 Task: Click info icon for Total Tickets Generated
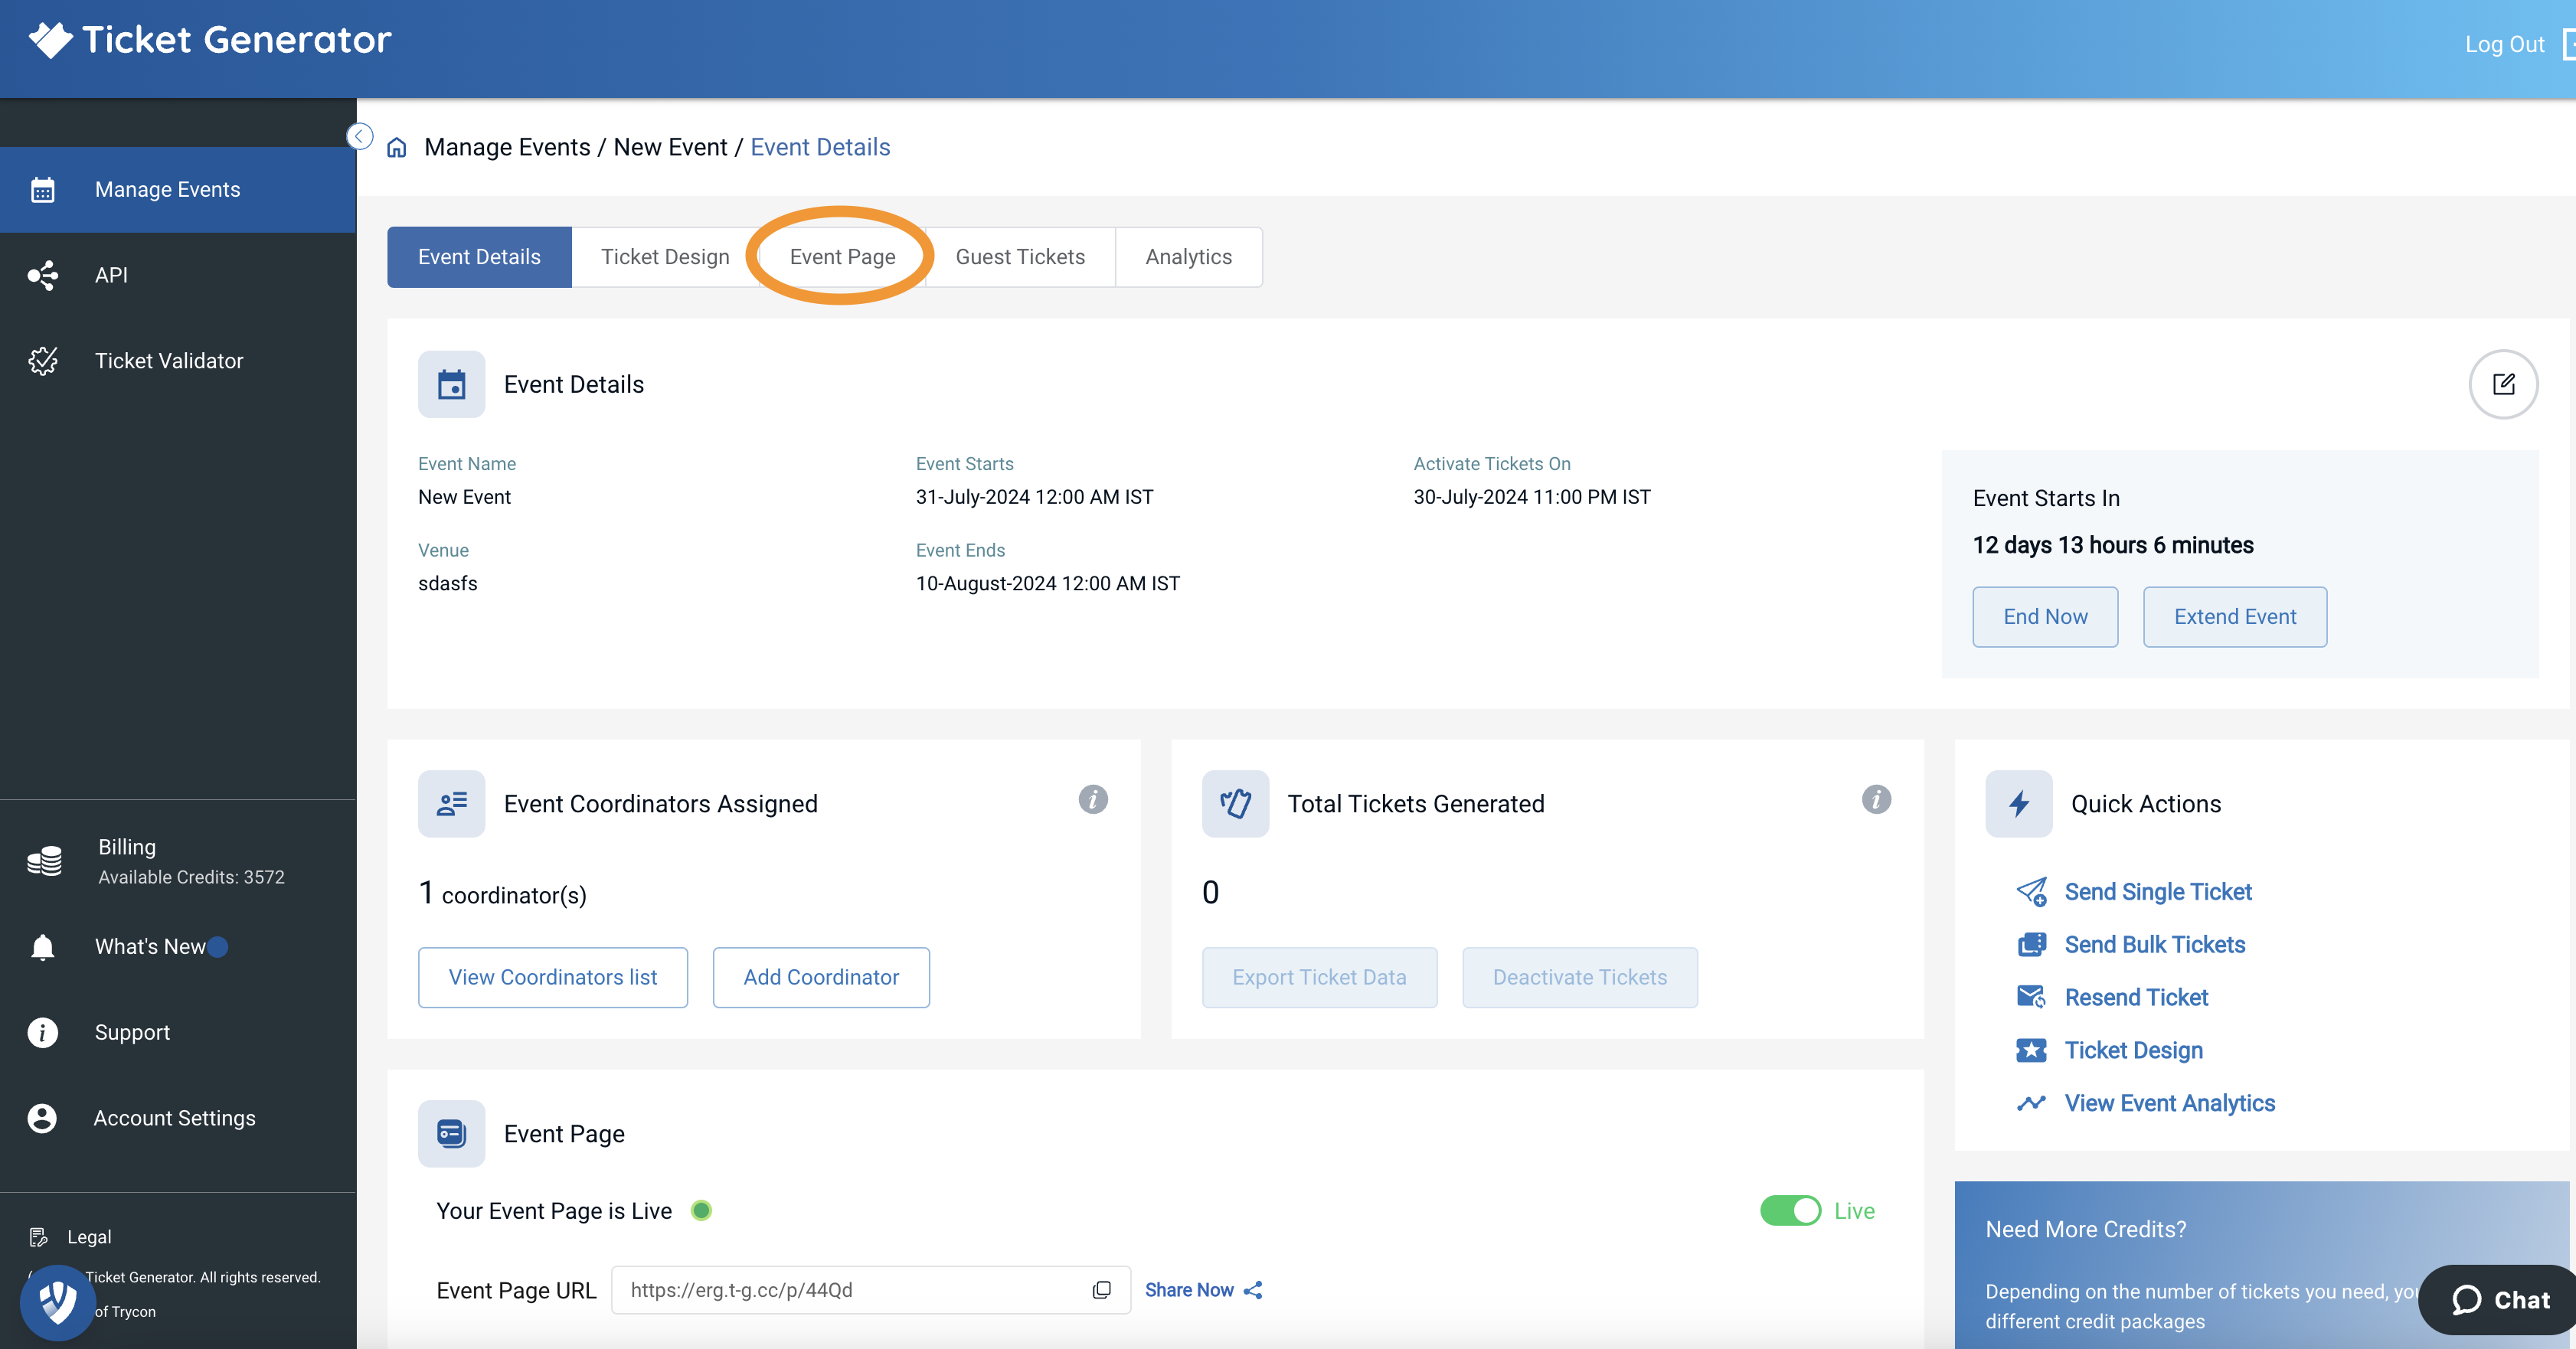[x=1876, y=799]
